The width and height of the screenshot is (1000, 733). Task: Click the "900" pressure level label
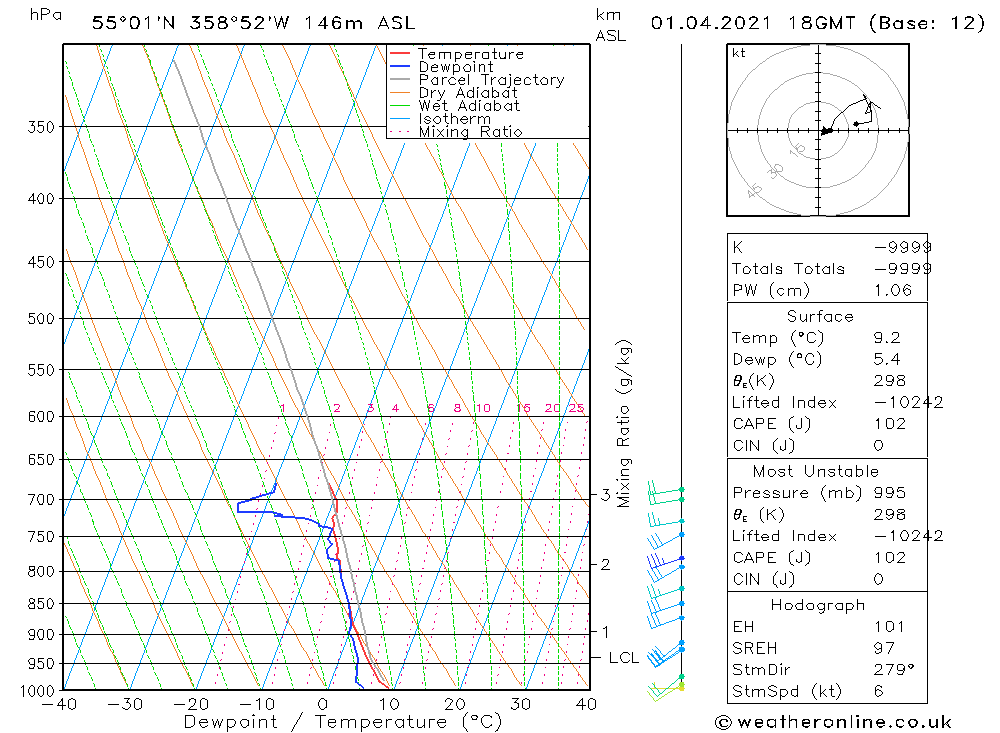point(41,634)
